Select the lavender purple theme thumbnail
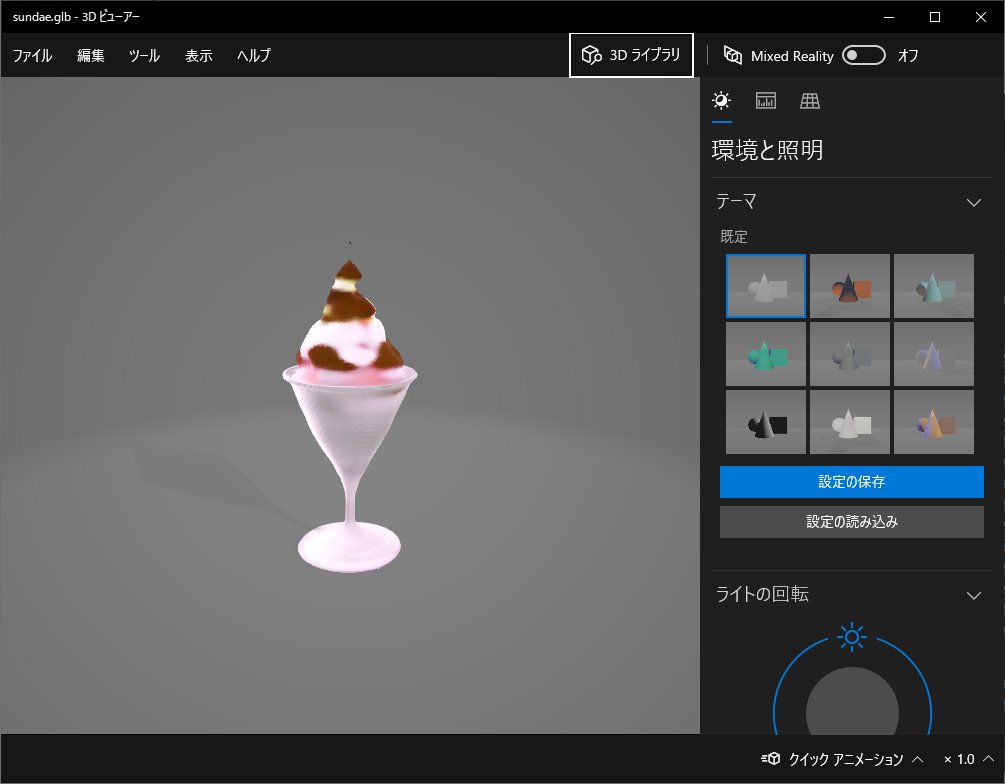 point(934,354)
